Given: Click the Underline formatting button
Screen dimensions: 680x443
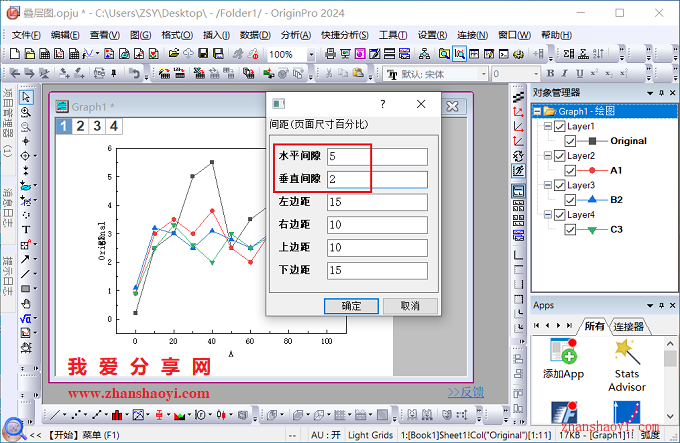Looking at the screenshot, I should point(579,74).
